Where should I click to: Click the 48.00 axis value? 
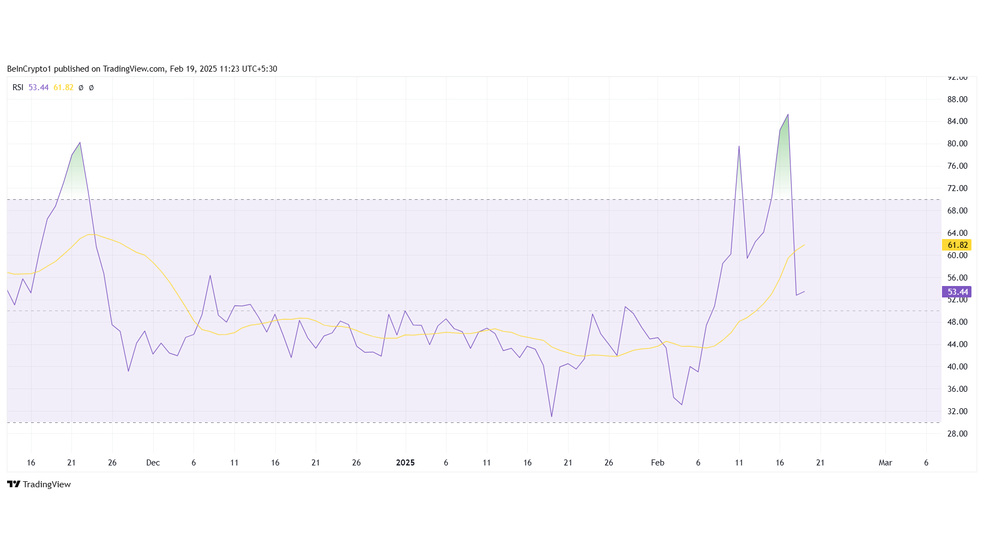[957, 322]
